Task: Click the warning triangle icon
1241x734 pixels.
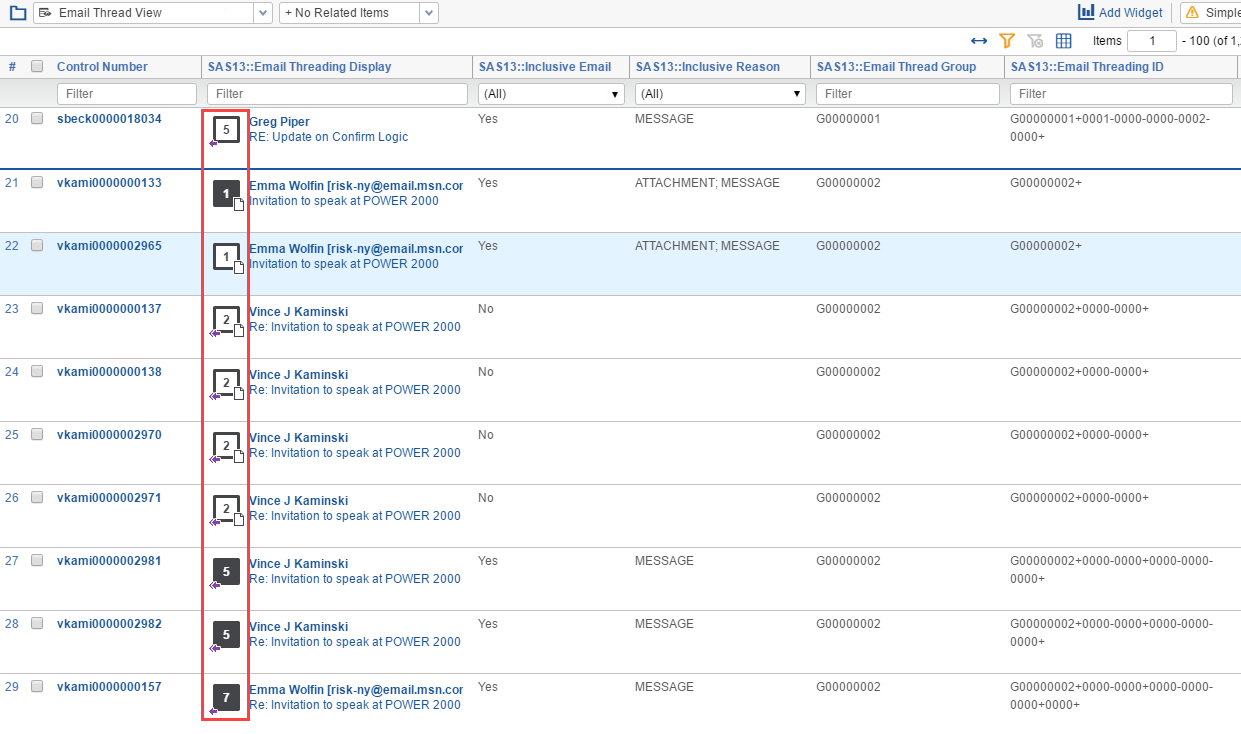Action: (1192, 13)
